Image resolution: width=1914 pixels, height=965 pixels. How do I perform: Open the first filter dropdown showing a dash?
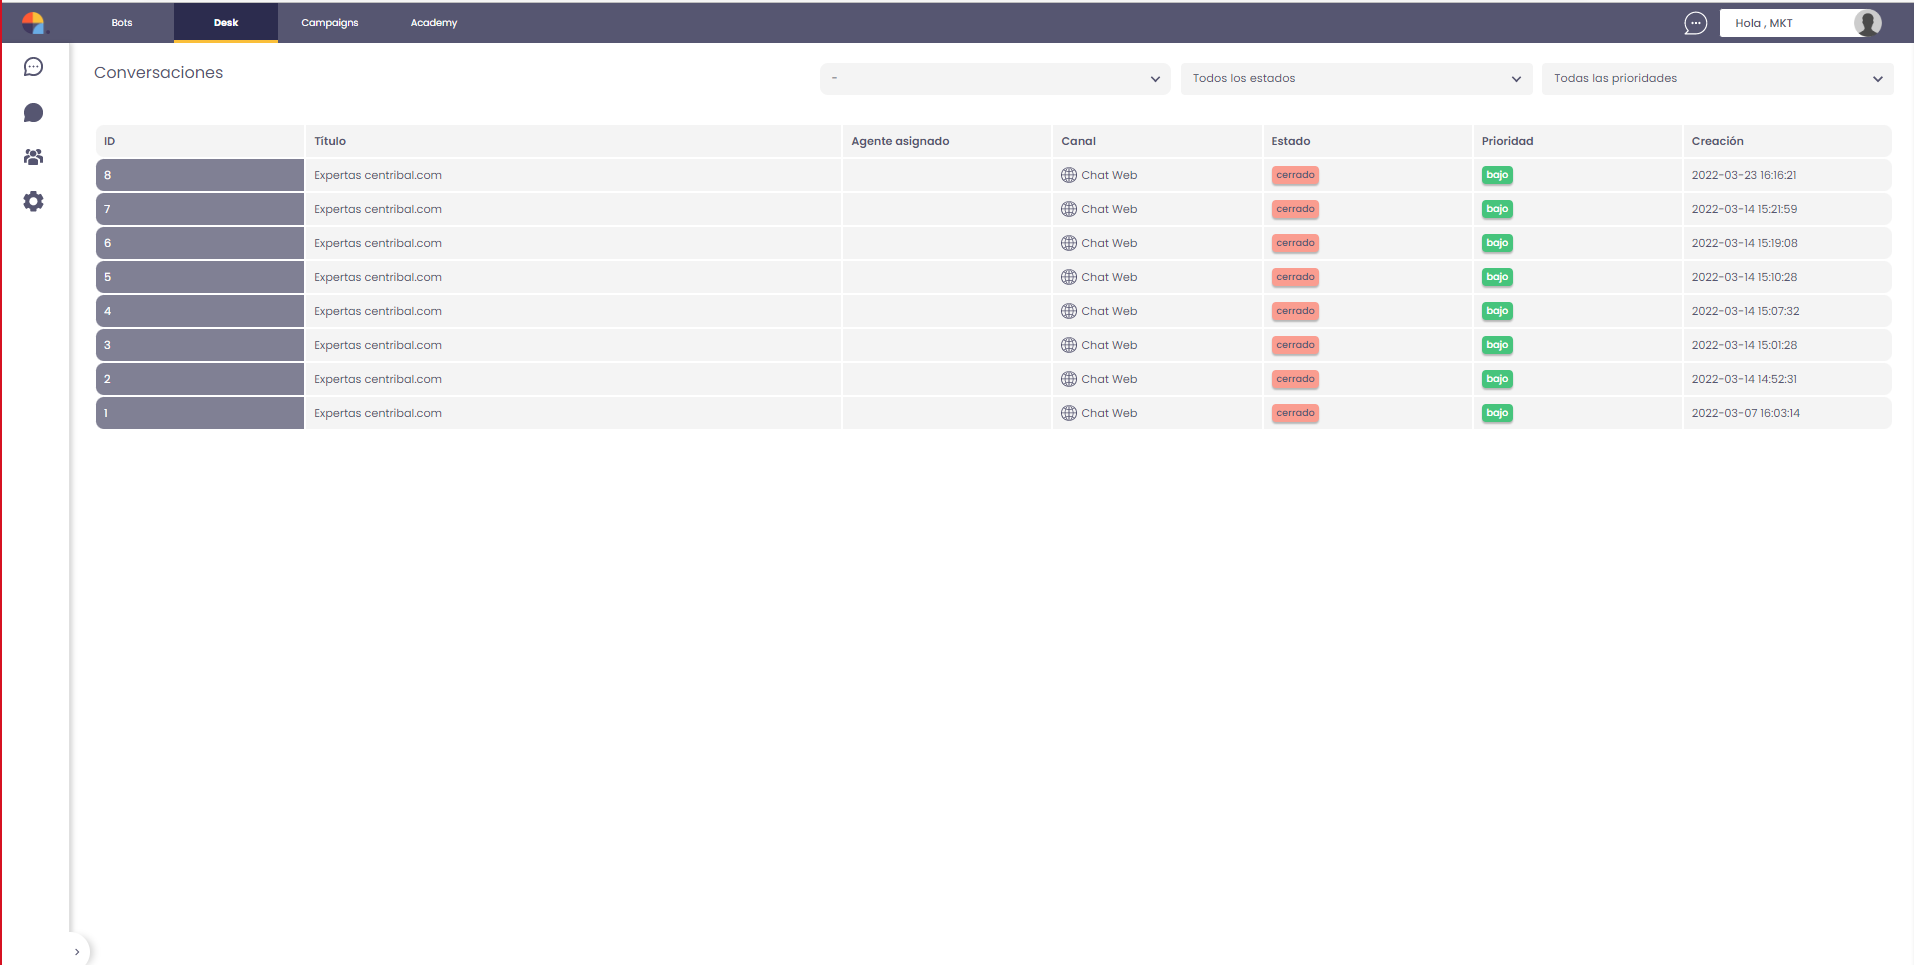[x=995, y=79]
